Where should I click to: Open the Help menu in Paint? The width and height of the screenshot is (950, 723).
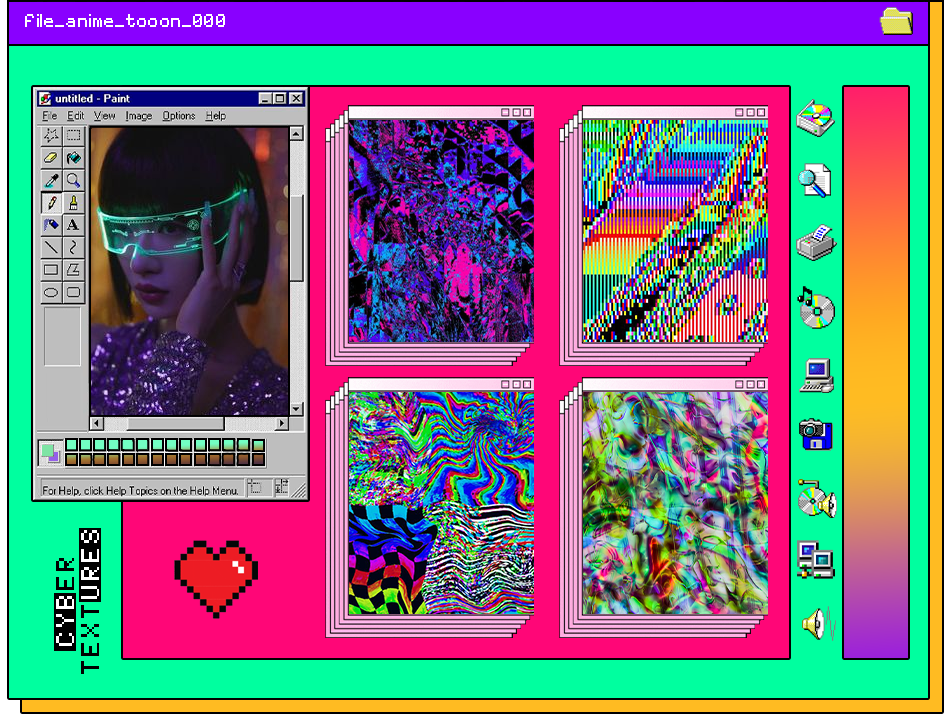pos(215,116)
